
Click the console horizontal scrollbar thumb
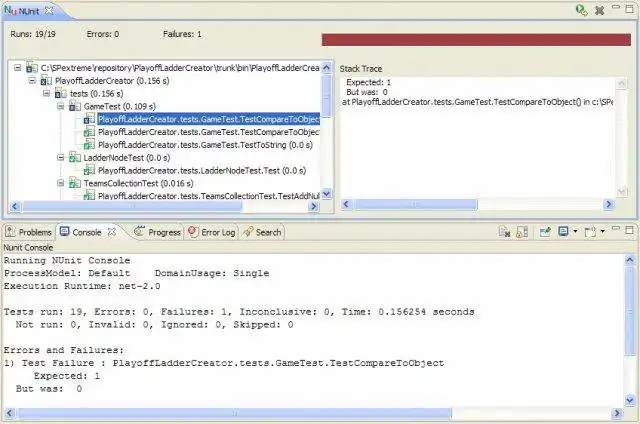click(234, 413)
